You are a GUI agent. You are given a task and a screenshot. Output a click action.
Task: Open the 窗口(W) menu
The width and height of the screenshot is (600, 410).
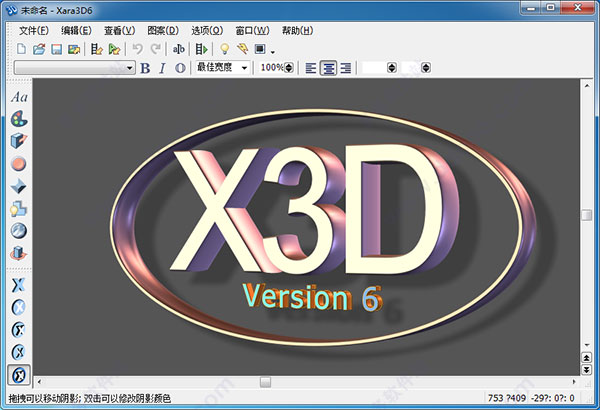coord(252,31)
